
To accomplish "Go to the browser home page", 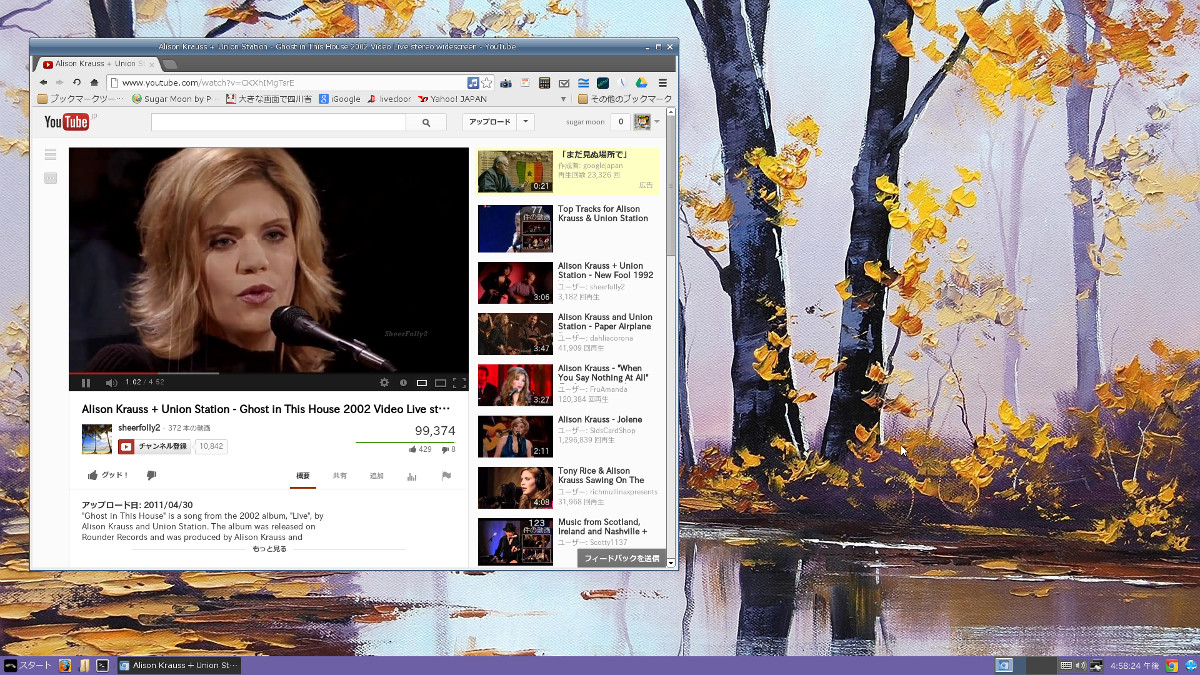I will pos(94,82).
